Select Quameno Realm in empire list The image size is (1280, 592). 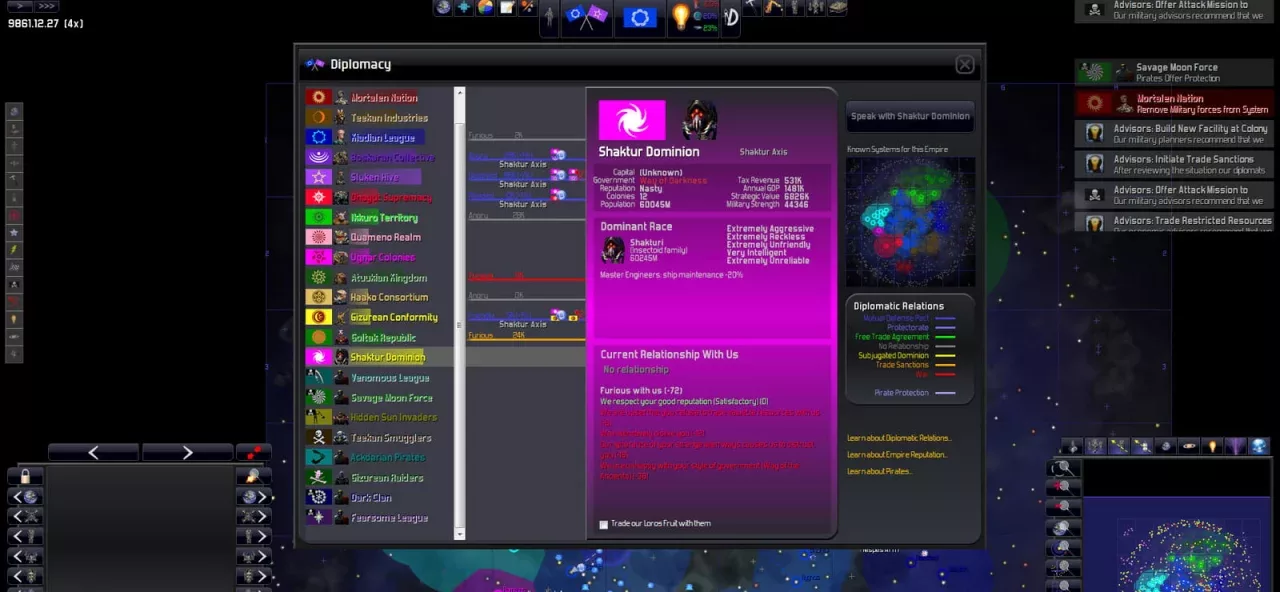pyautogui.click(x=379, y=237)
